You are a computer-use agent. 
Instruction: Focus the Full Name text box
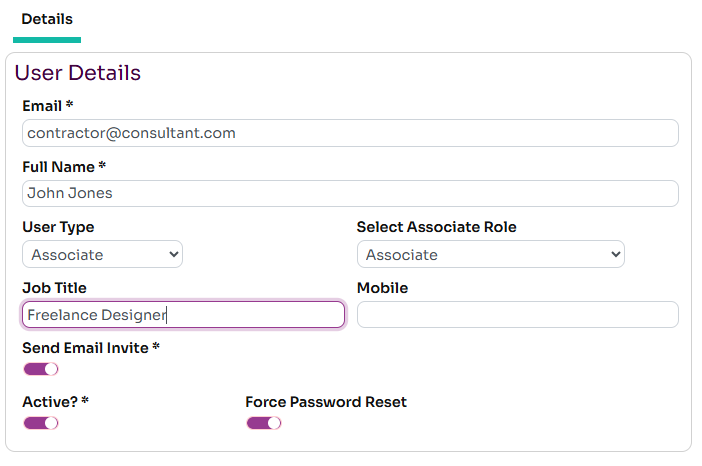click(x=350, y=193)
